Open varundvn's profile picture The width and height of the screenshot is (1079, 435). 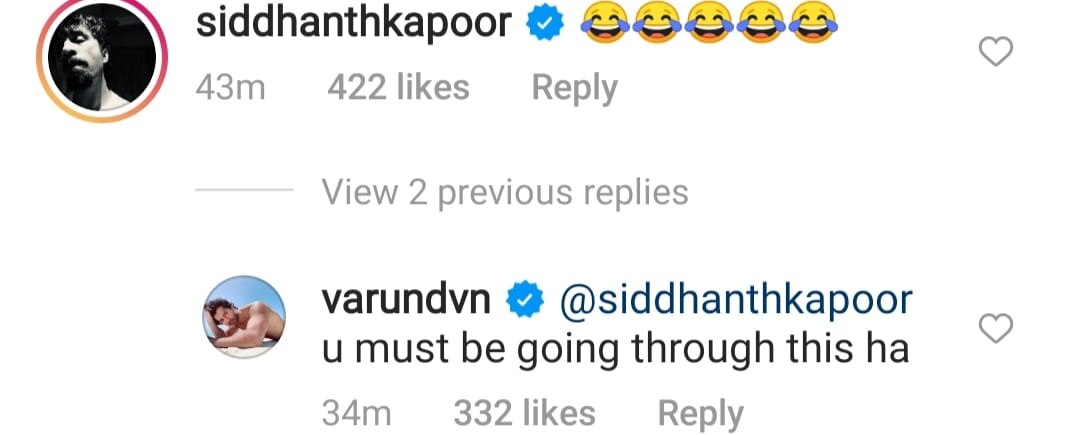[x=243, y=317]
